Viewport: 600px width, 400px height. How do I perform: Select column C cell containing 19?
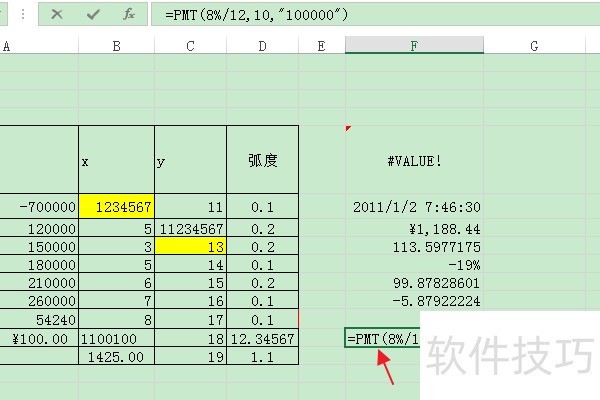[190, 356]
